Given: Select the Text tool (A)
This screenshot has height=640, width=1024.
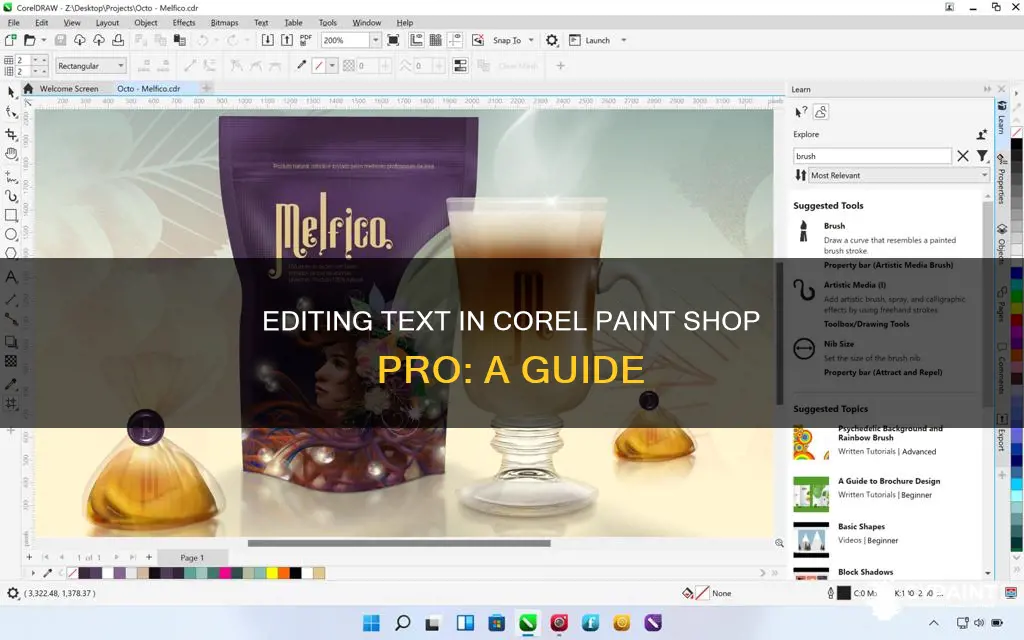Looking at the screenshot, I should [11, 277].
